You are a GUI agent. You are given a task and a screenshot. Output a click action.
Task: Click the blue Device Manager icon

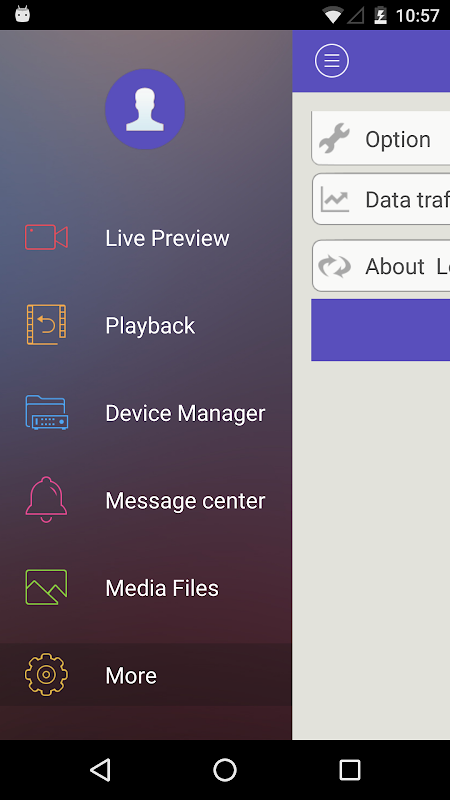pyautogui.click(x=46, y=412)
